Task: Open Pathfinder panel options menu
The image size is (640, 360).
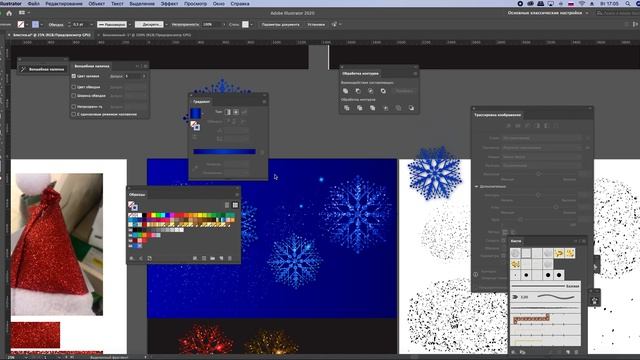Action: 415,73
